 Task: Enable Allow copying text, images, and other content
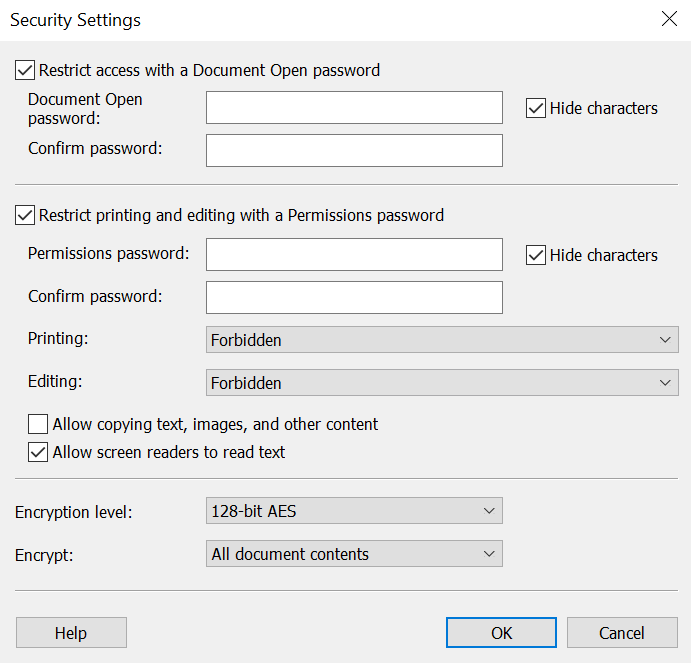38,424
